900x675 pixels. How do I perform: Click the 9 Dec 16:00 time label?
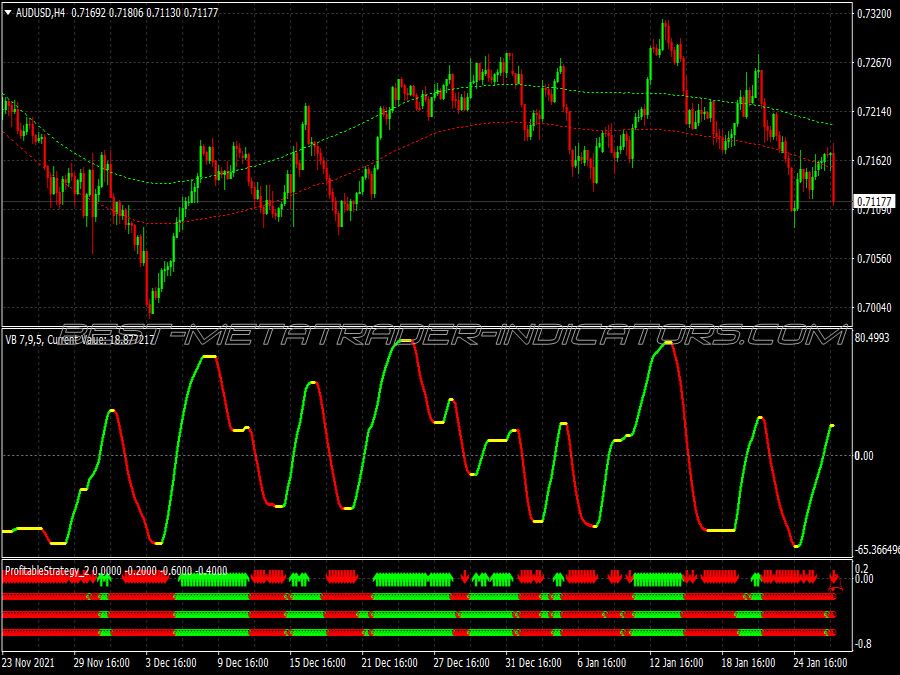pyautogui.click(x=243, y=662)
